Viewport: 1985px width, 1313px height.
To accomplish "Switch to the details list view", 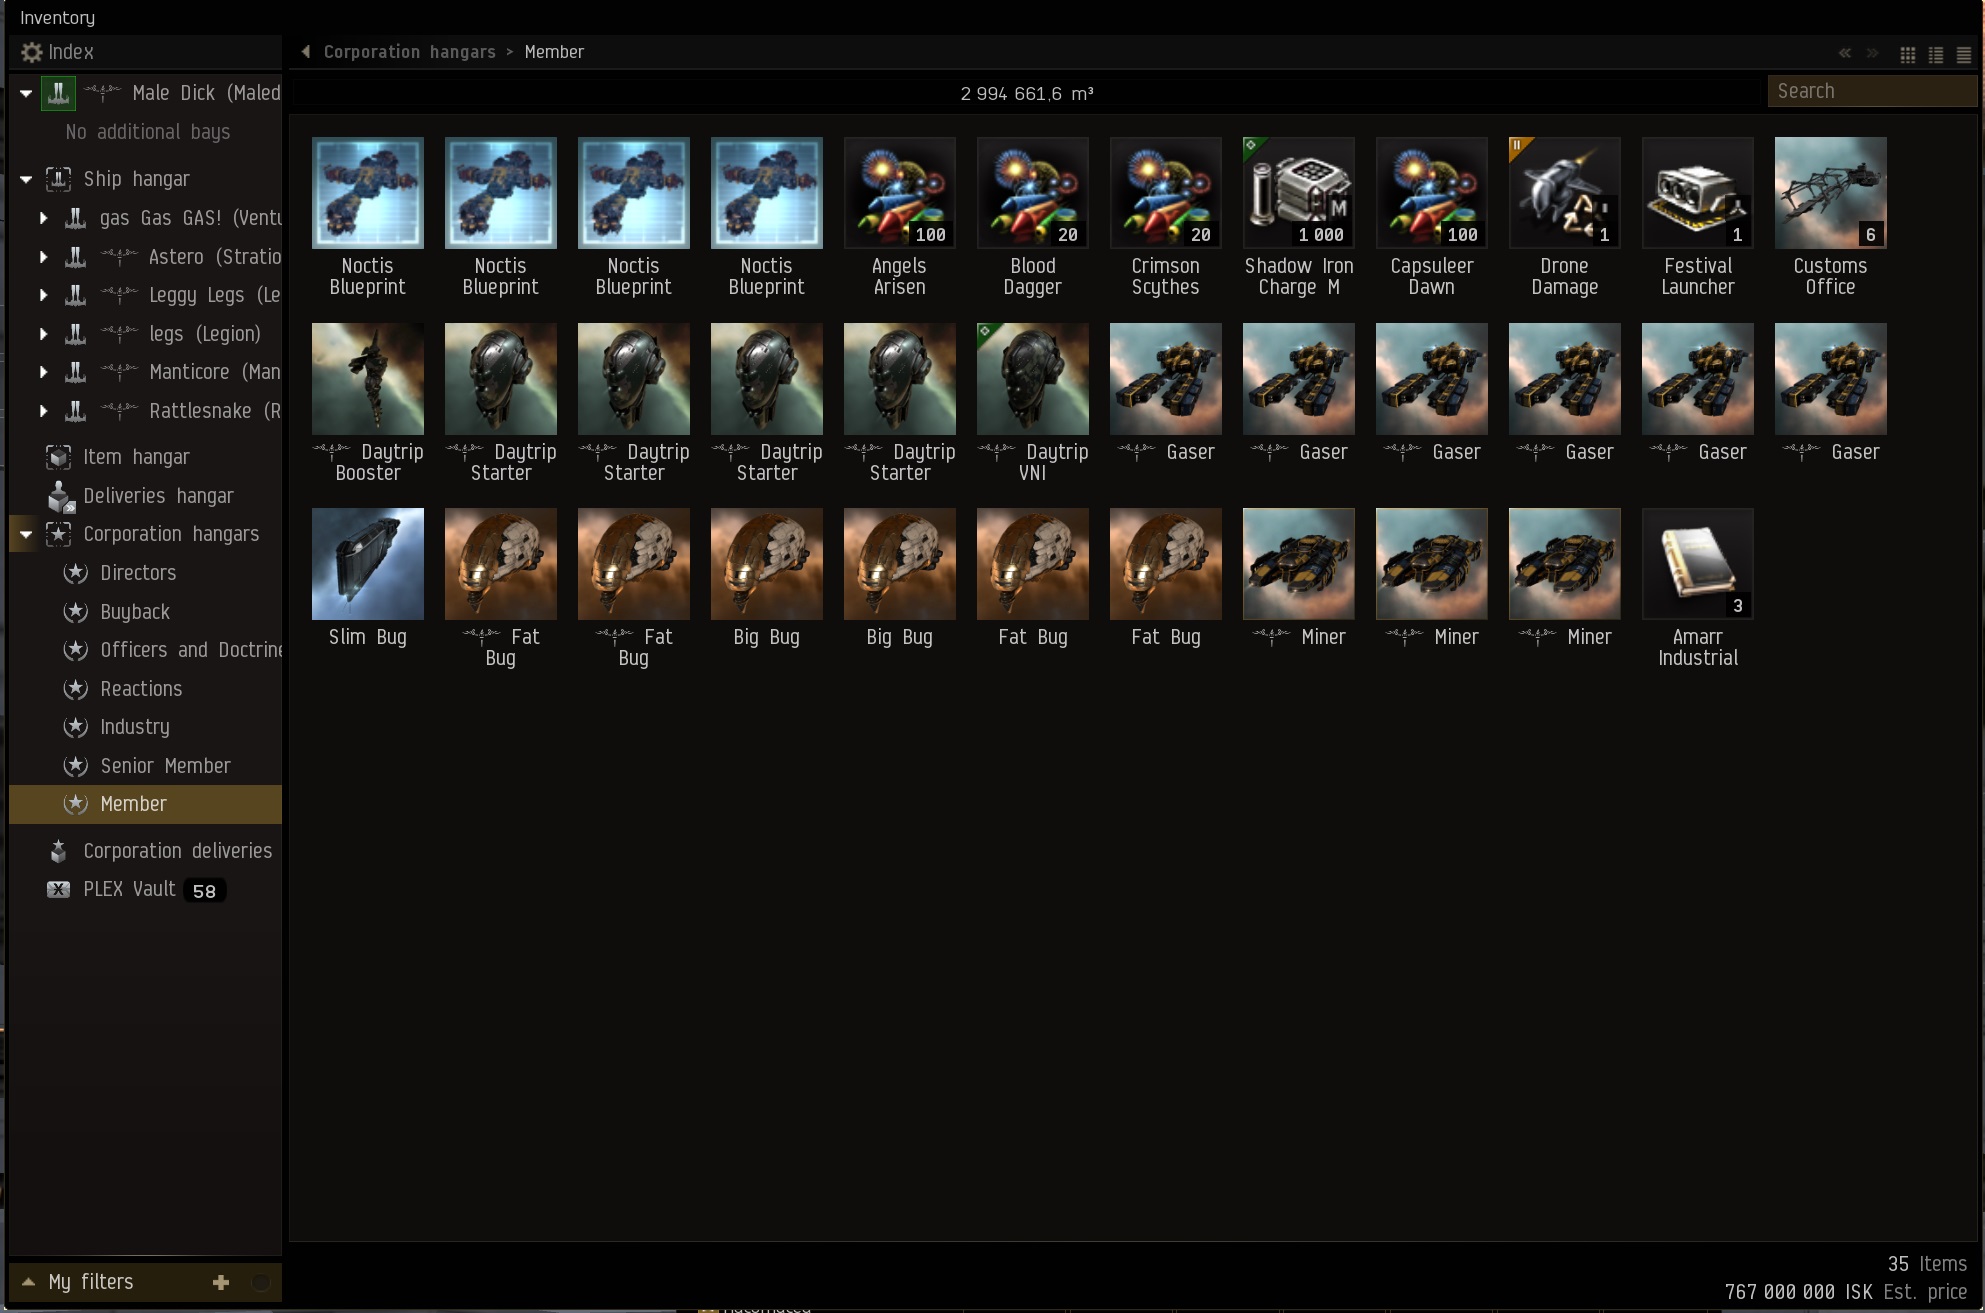I will (1935, 54).
